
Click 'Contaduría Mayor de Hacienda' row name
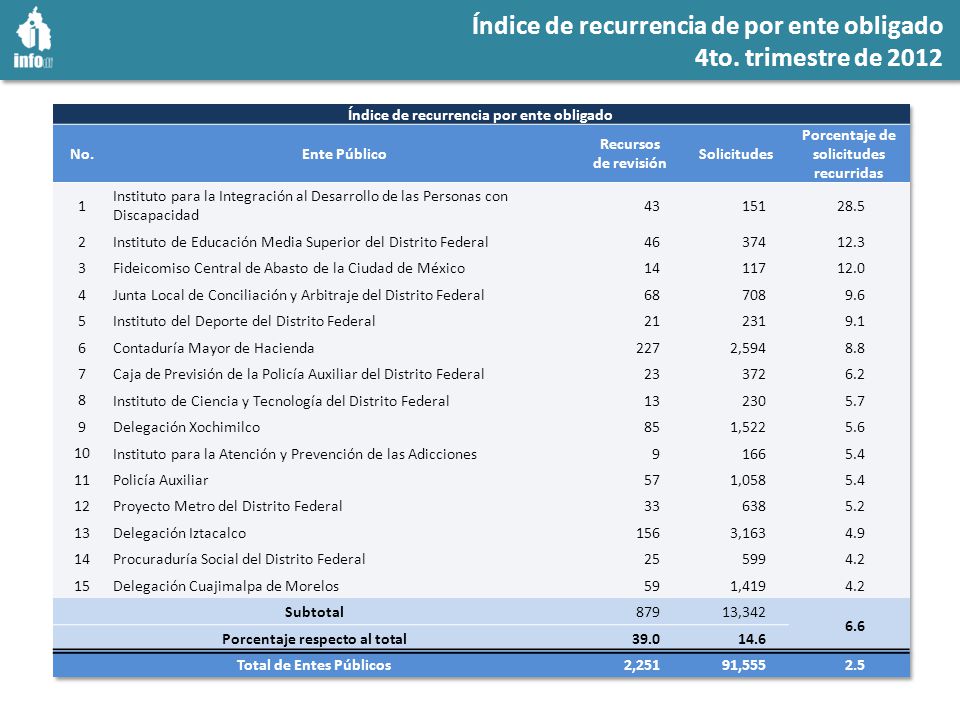[213, 348]
